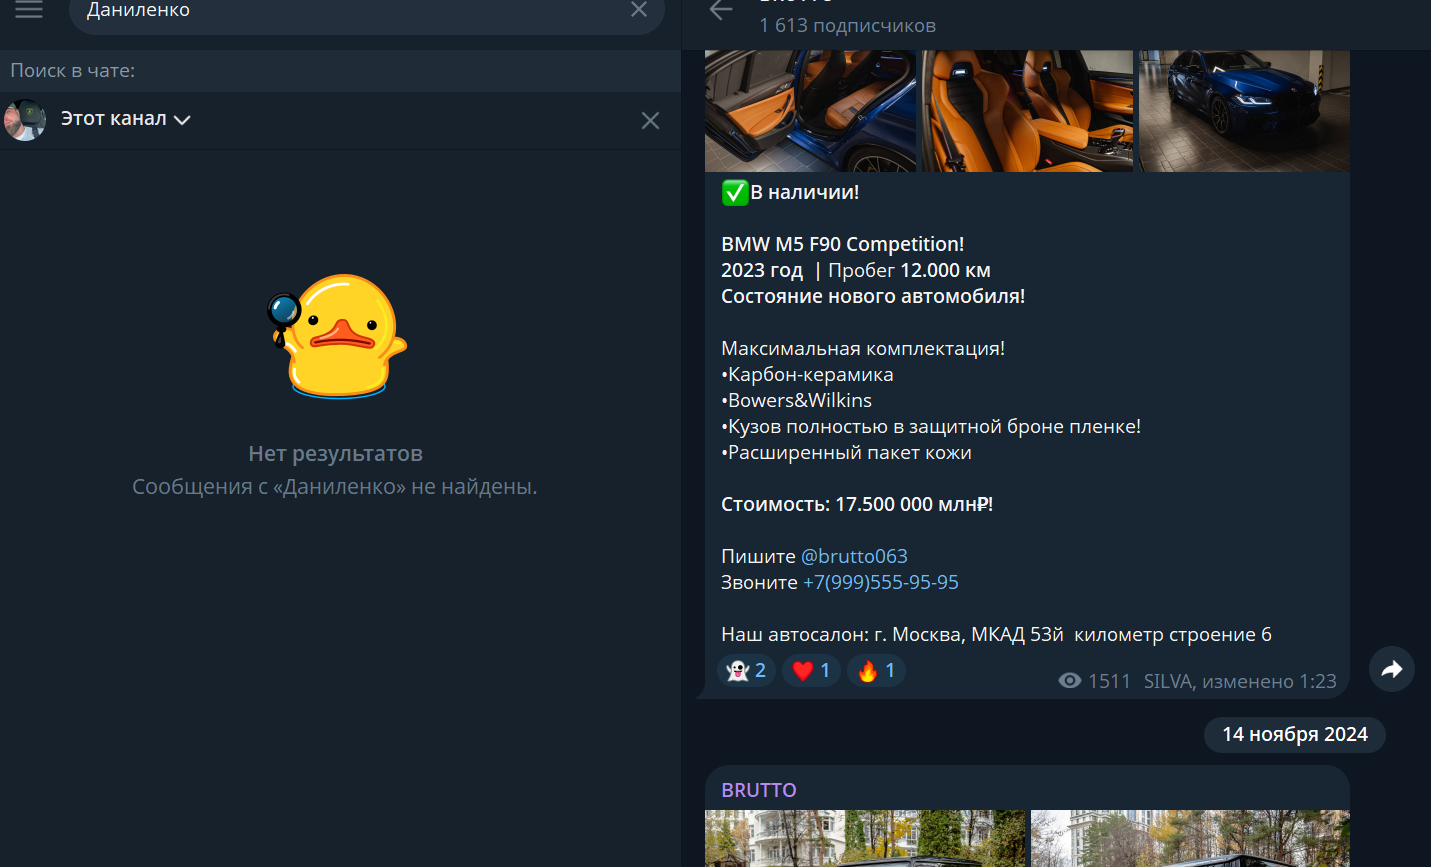Open the orange leather seats photo
Viewport: 1431px width, 867px height.
tap(1027, 111)
